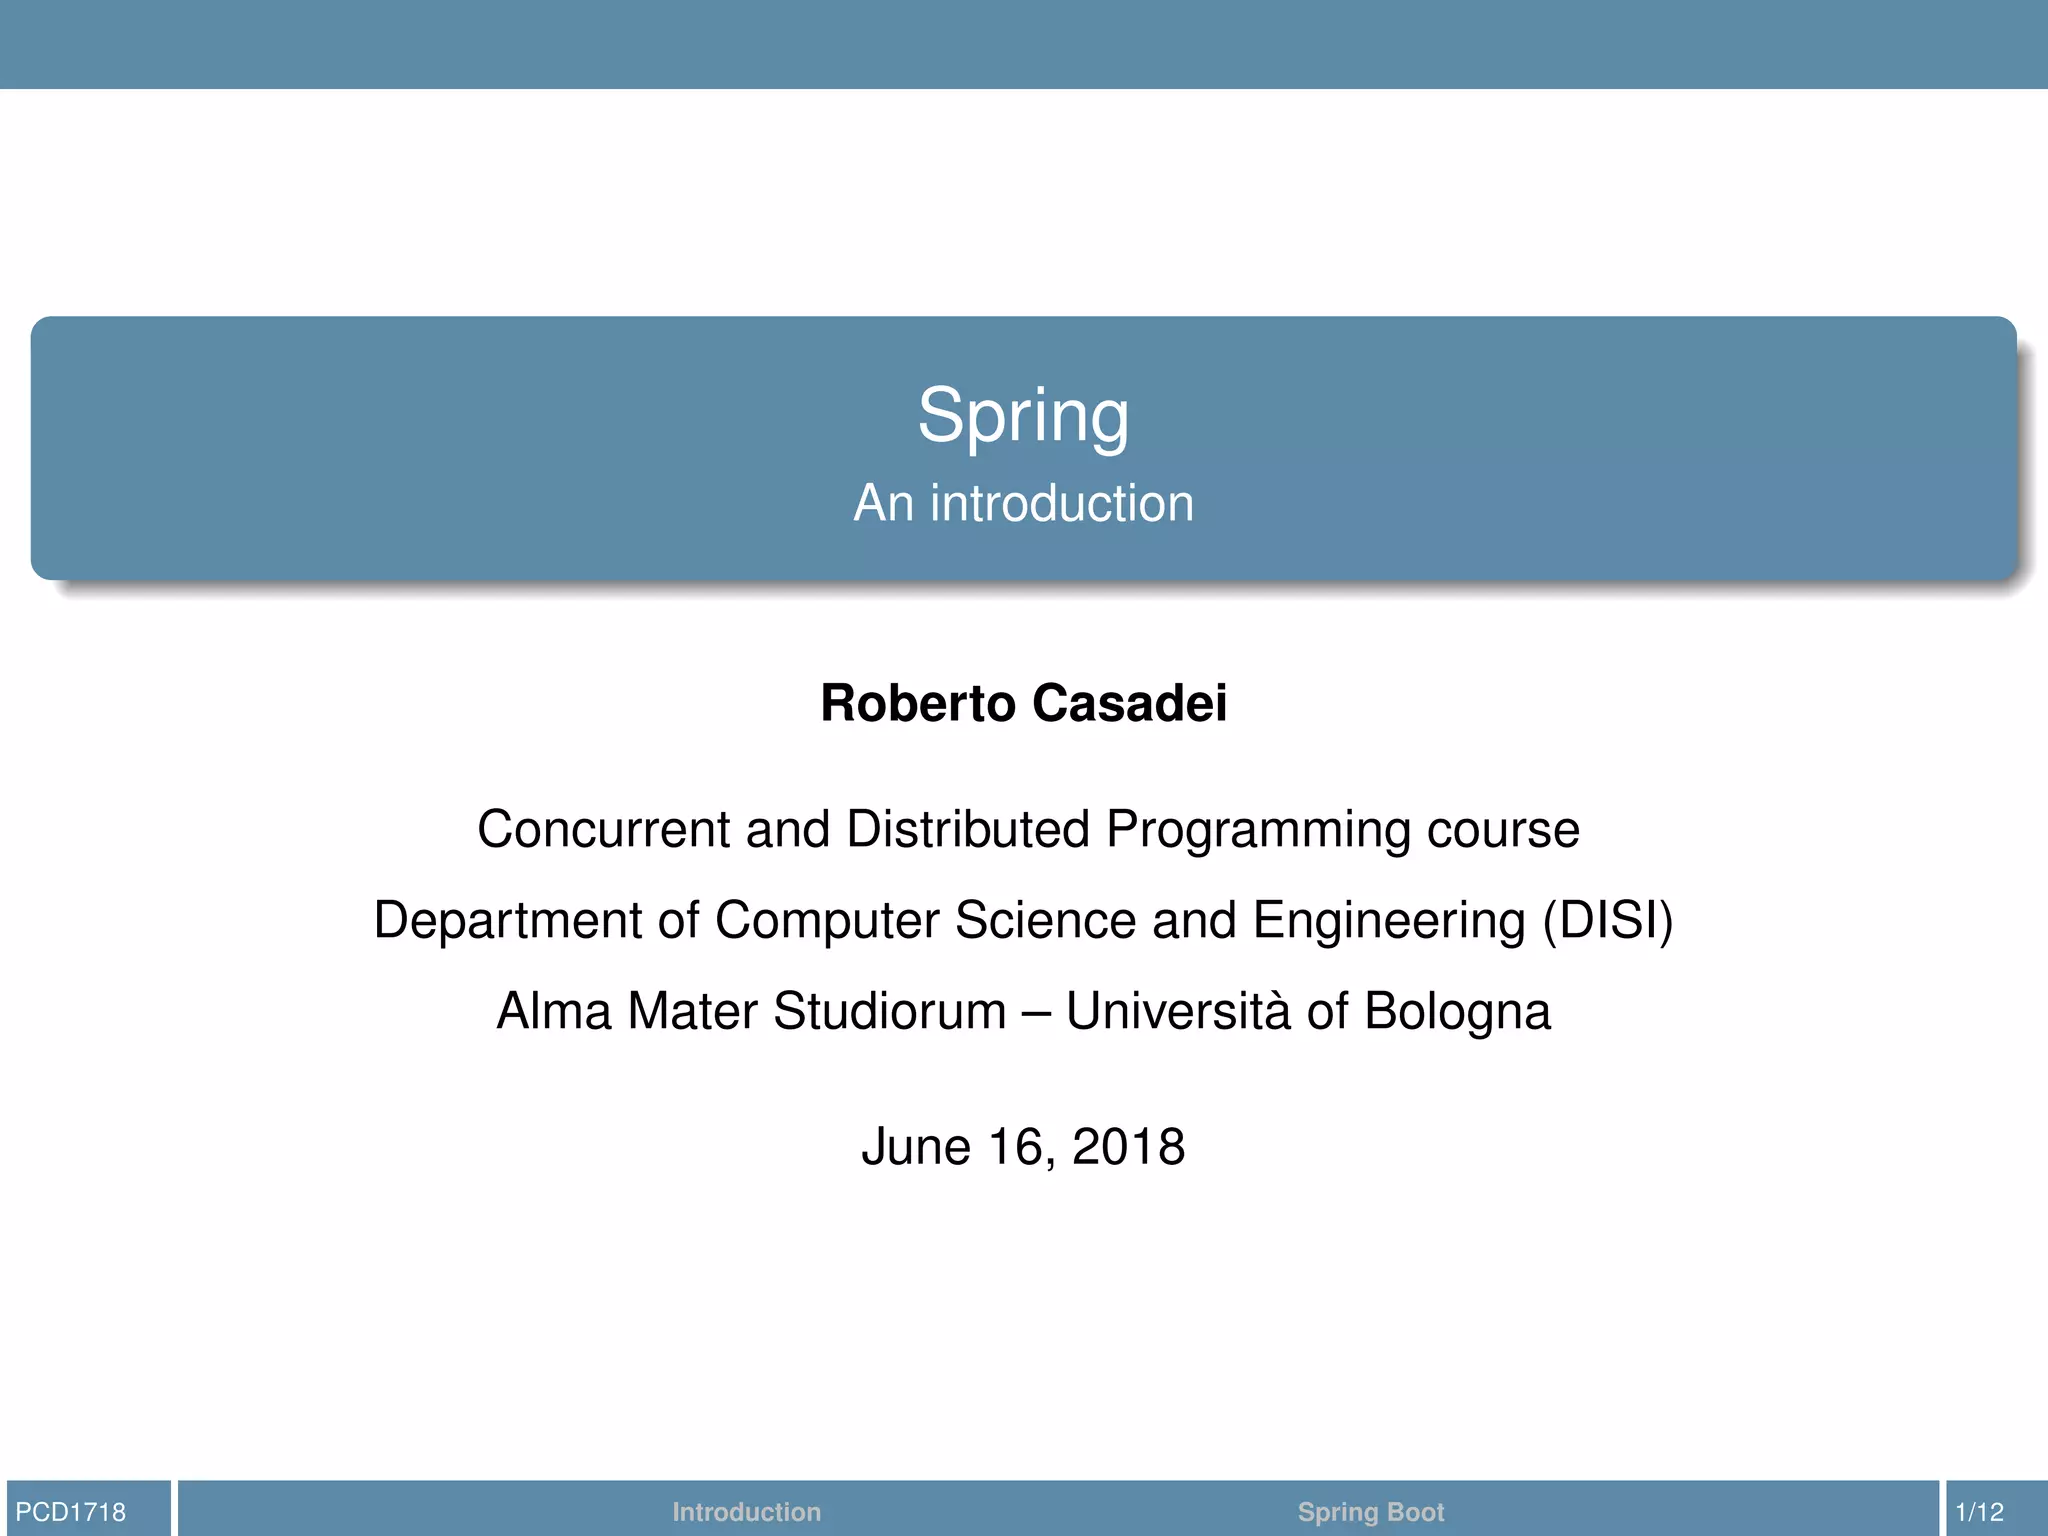The width and height of the screenshot is (2048, 1536).
Task: Click the word (DISI) in department line
Action: (x=1608, y=920)
